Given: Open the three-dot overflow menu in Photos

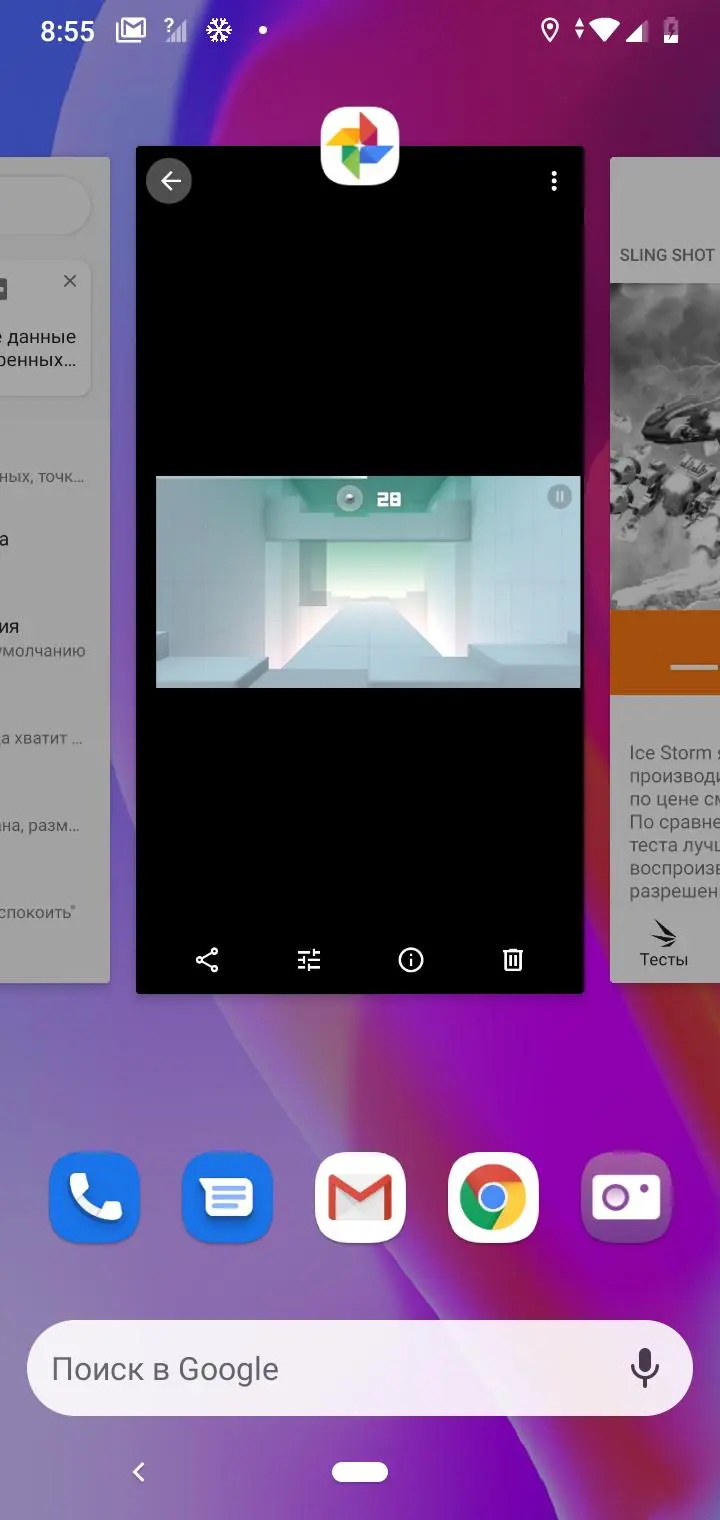Looking at the screenshot, I should coord(553,181).
